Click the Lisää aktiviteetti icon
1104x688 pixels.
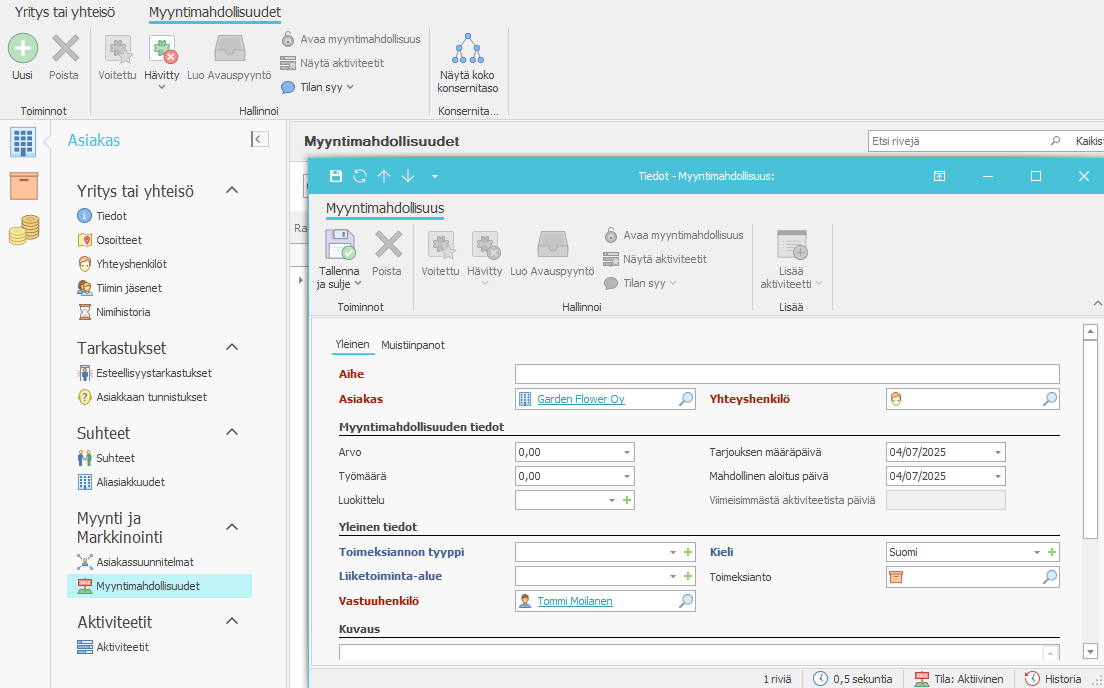[792, 245]
